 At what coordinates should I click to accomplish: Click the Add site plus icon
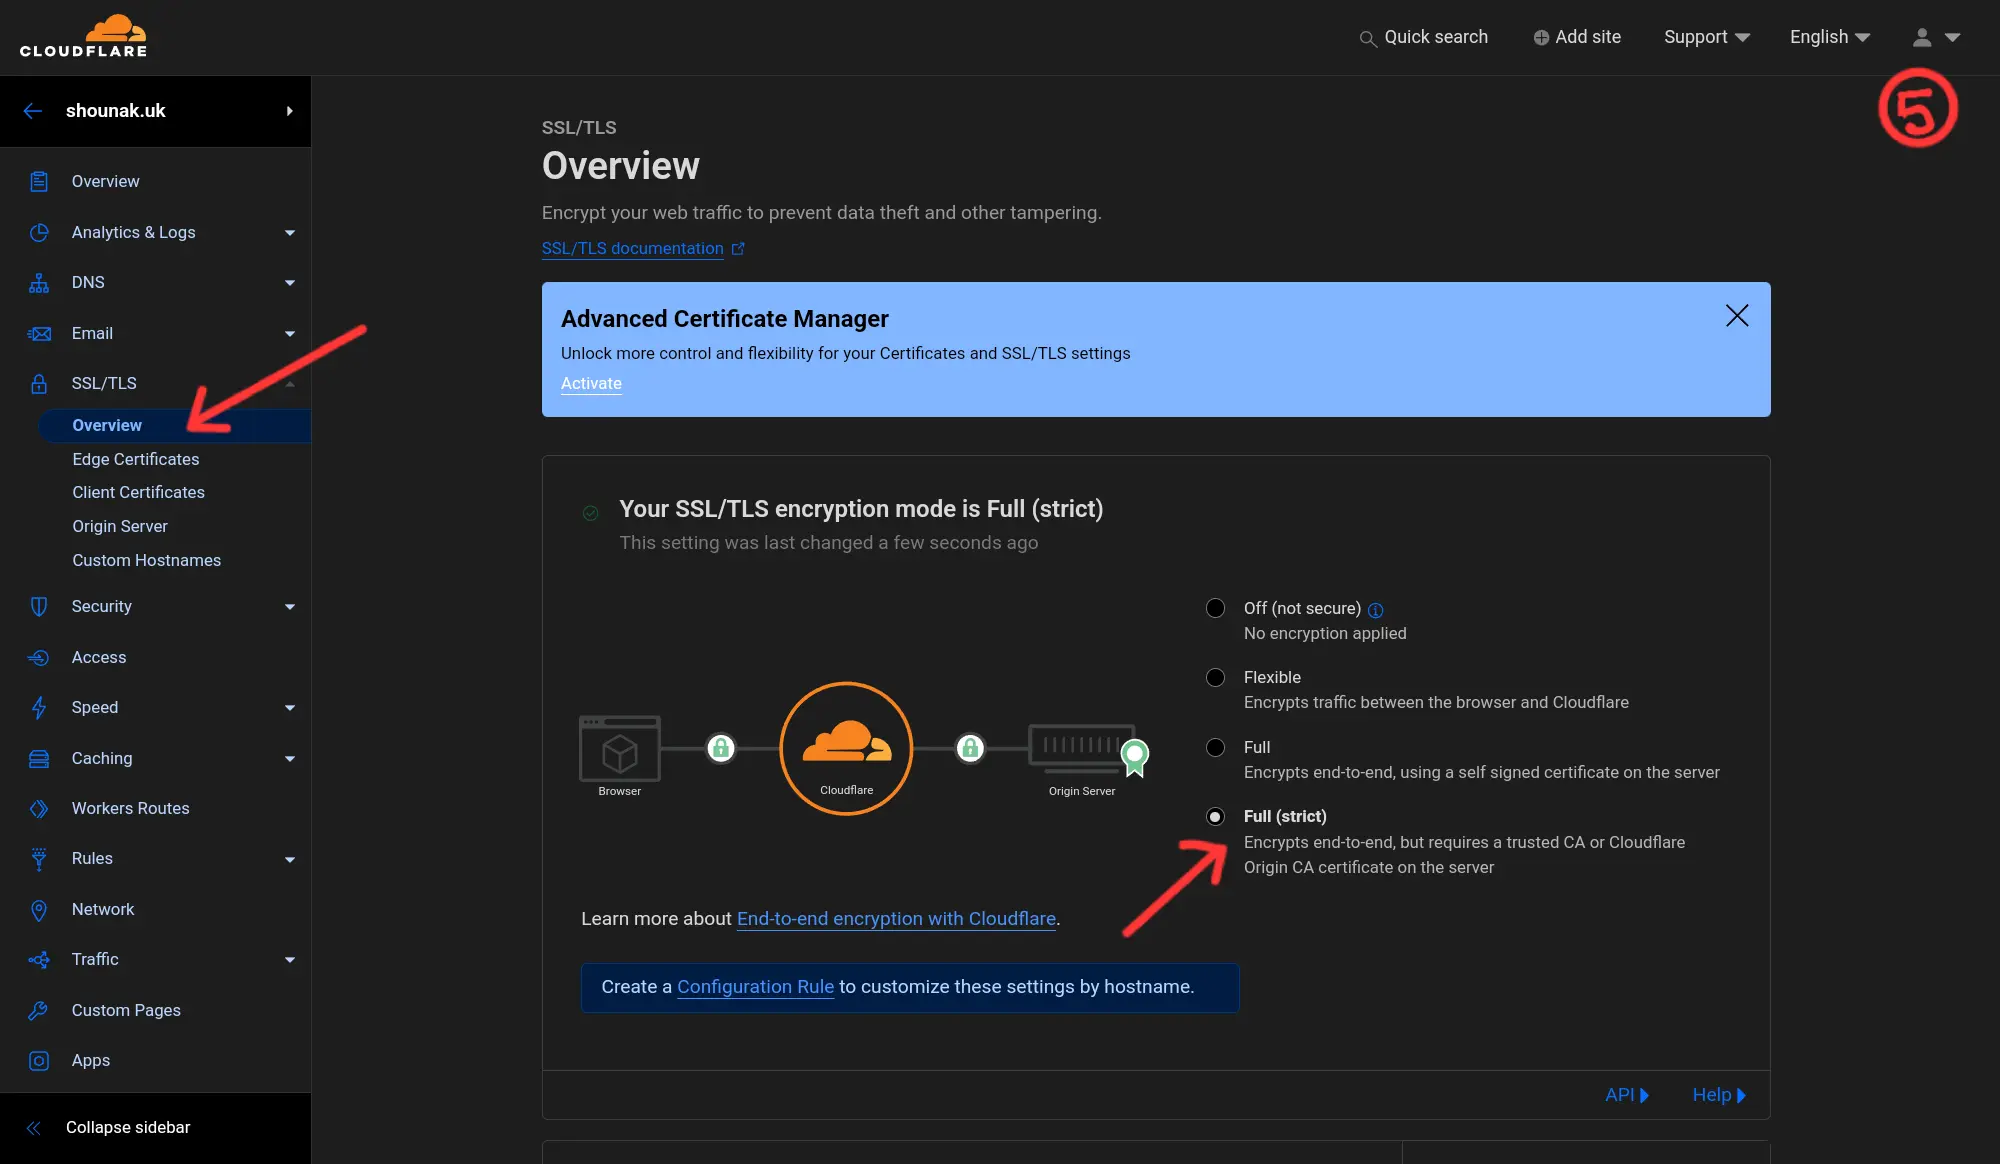[x=1541, y=37]
